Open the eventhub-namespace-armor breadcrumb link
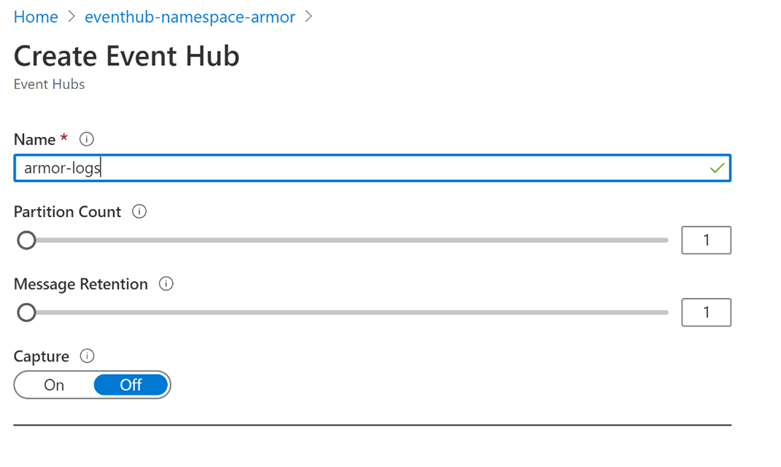The height and width of the screenshot is (467, 781). [190, 18]
